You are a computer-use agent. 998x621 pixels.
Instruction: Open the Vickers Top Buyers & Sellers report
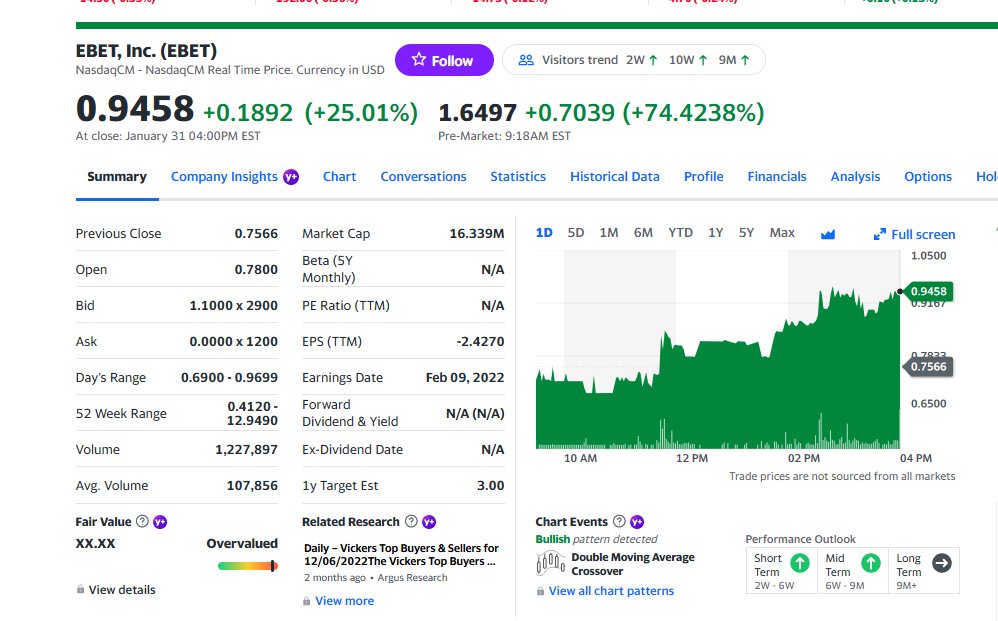pos(401,555)
